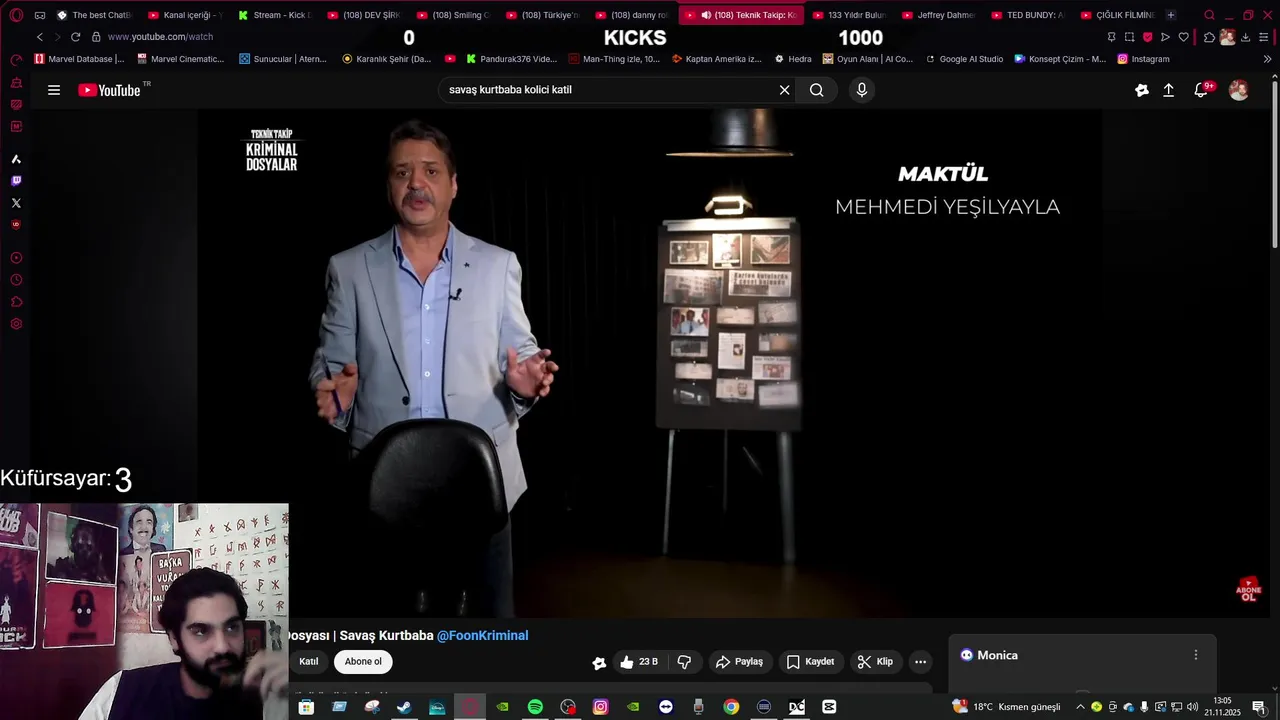Open the sidebar history clock icon

click(x=16, y=280)
